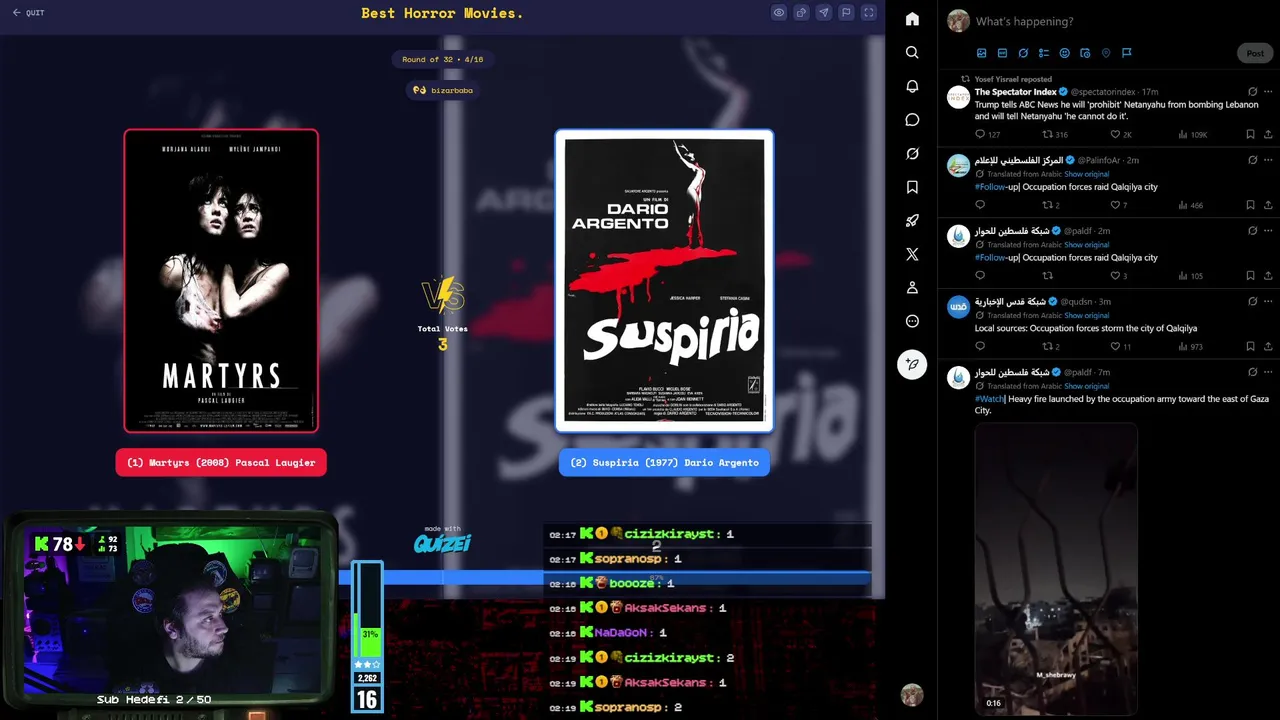Open more options on @paldf 7m post
The width and height of the screenshot is (1280, 720).
point(1268,372)
